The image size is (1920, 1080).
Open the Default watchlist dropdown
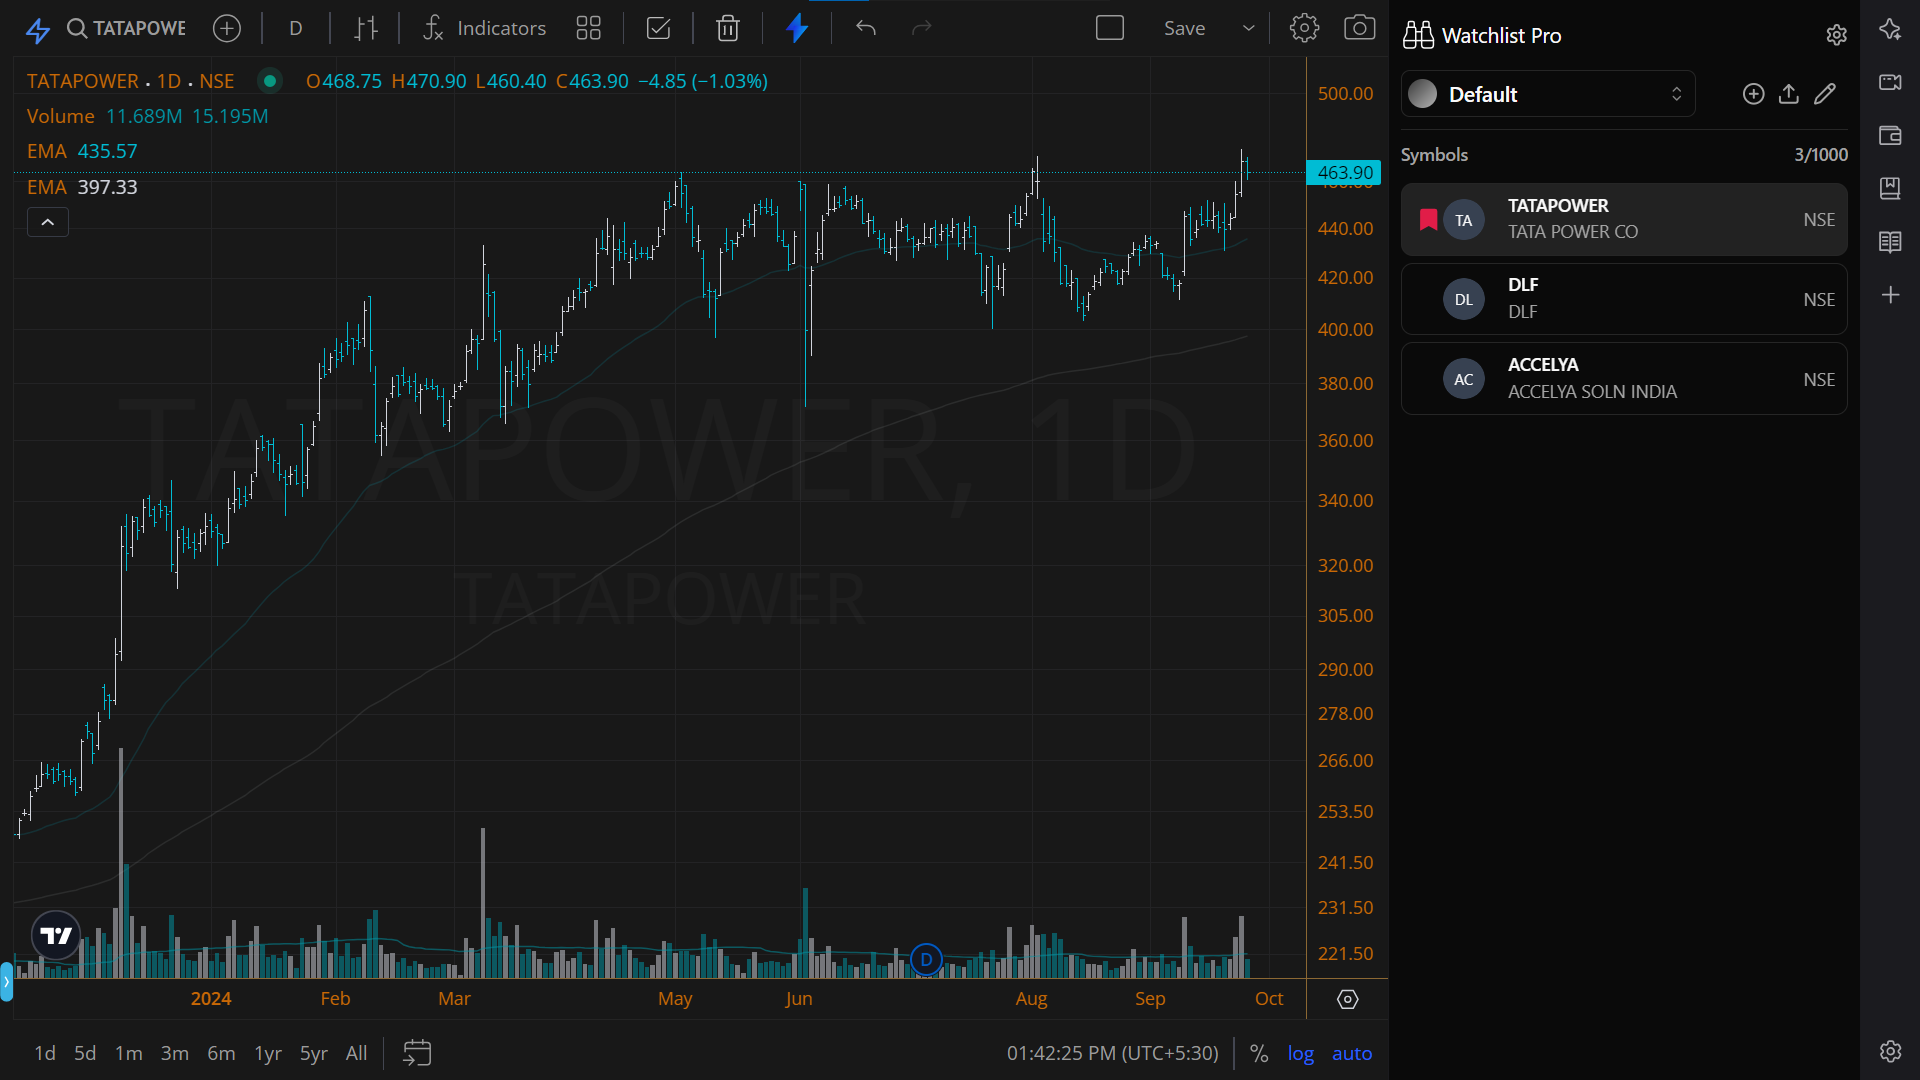click(x=1548, y=94)
